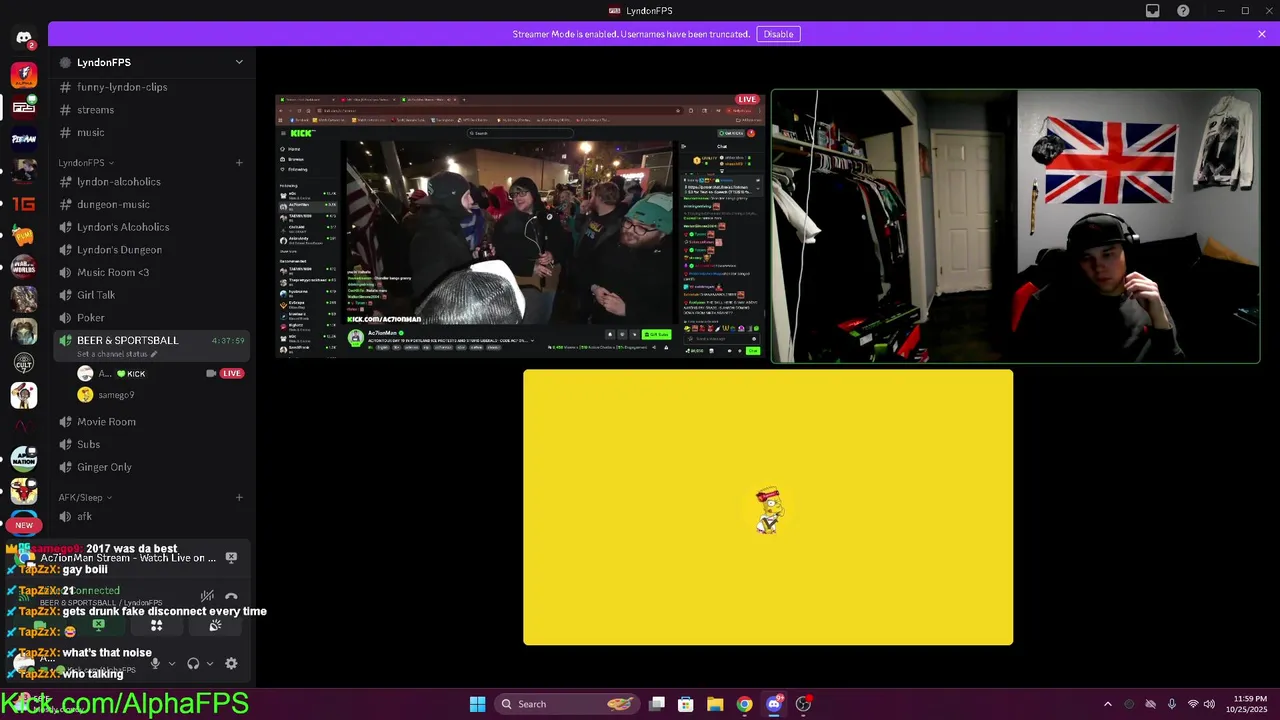
Task: Toggle noise suppression in voice panel
Action: 207,597
